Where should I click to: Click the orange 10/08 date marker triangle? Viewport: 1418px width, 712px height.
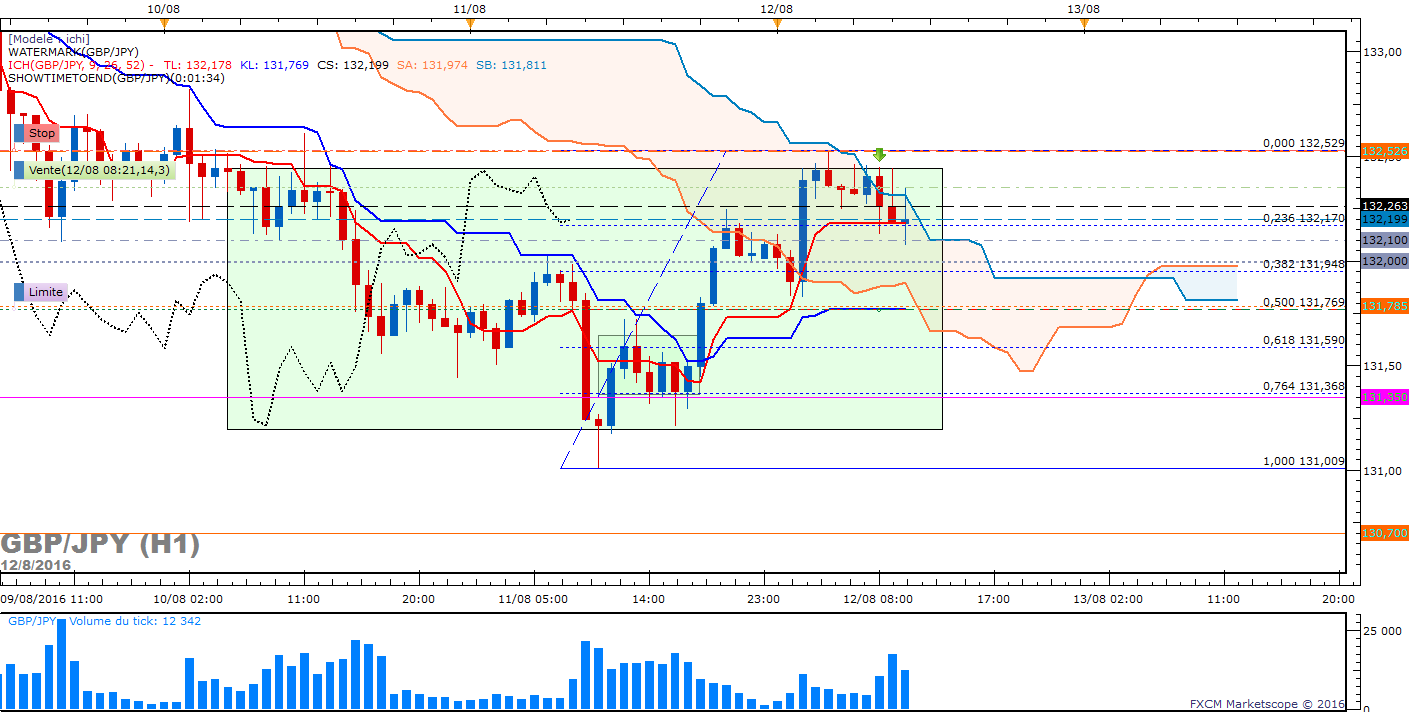pyautogui.click(x=163, y=24)
